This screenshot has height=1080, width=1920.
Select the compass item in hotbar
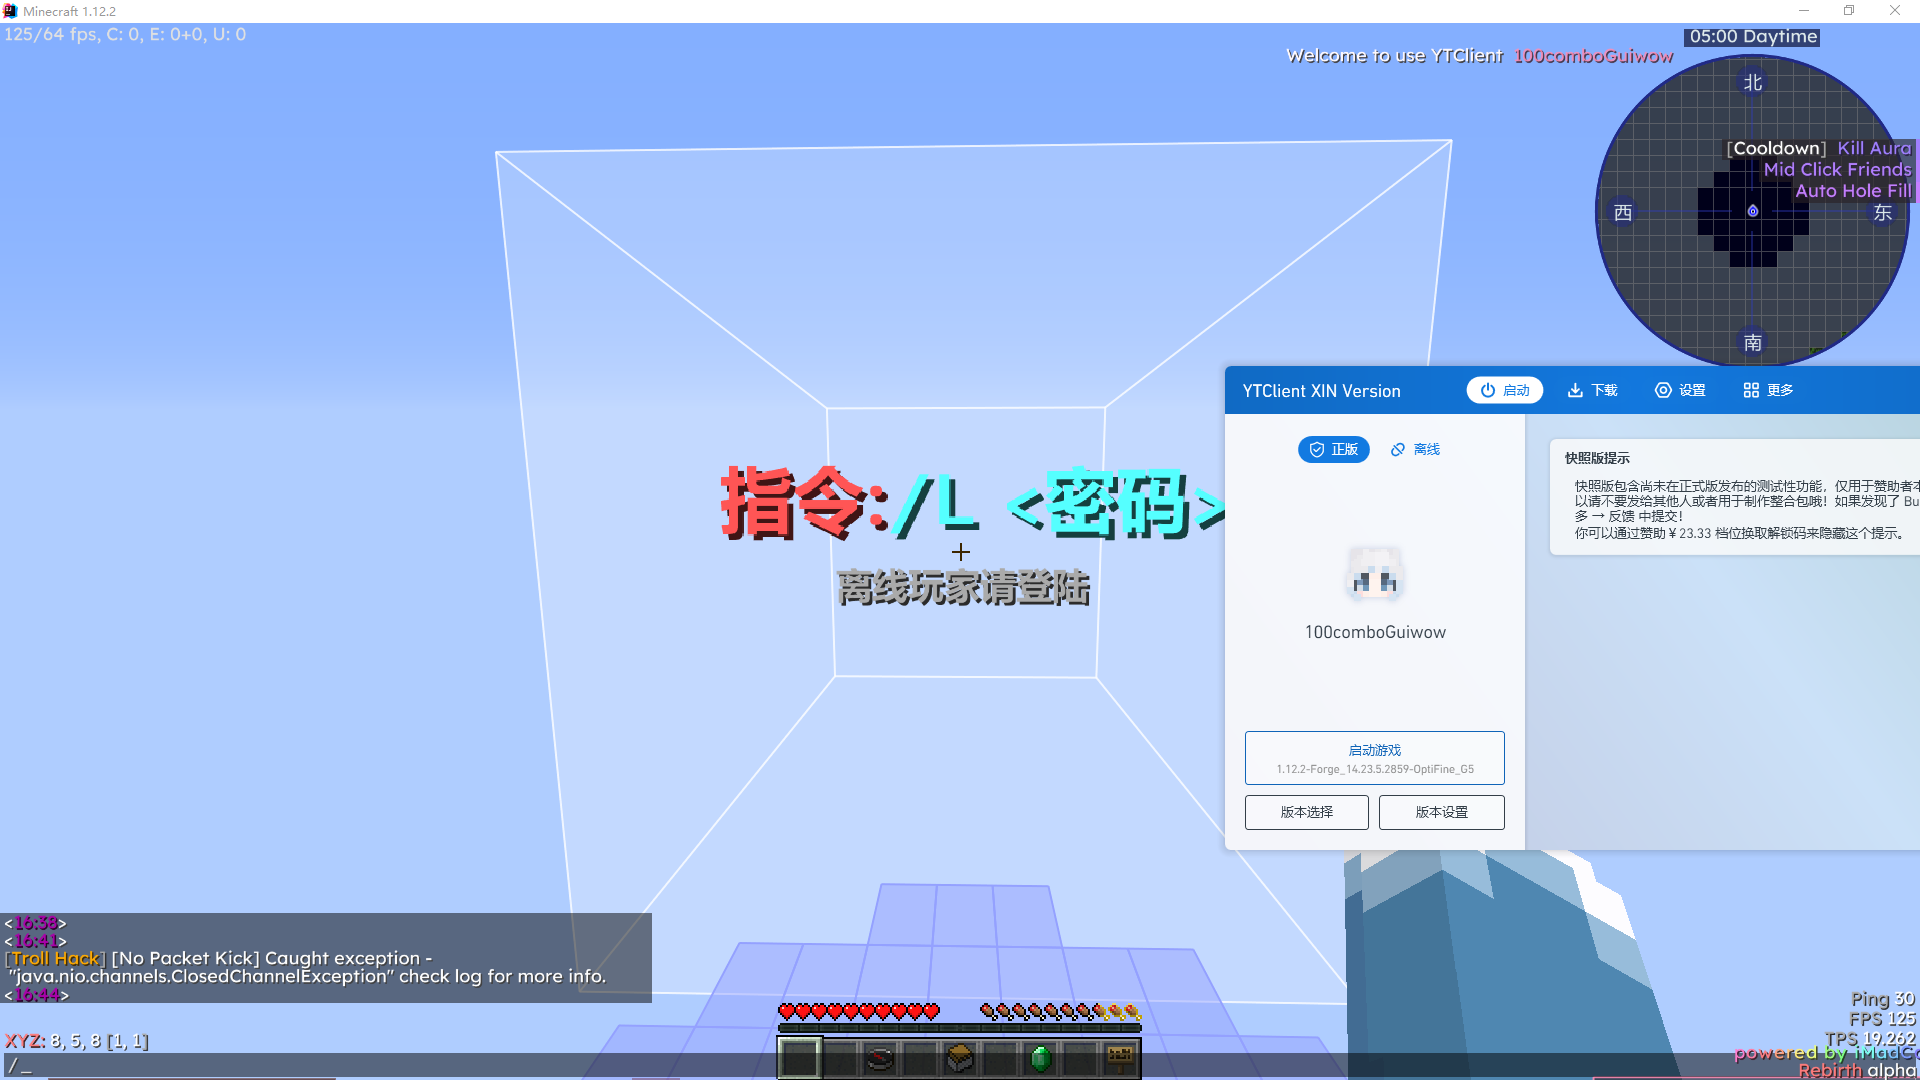pos(880,1058)
